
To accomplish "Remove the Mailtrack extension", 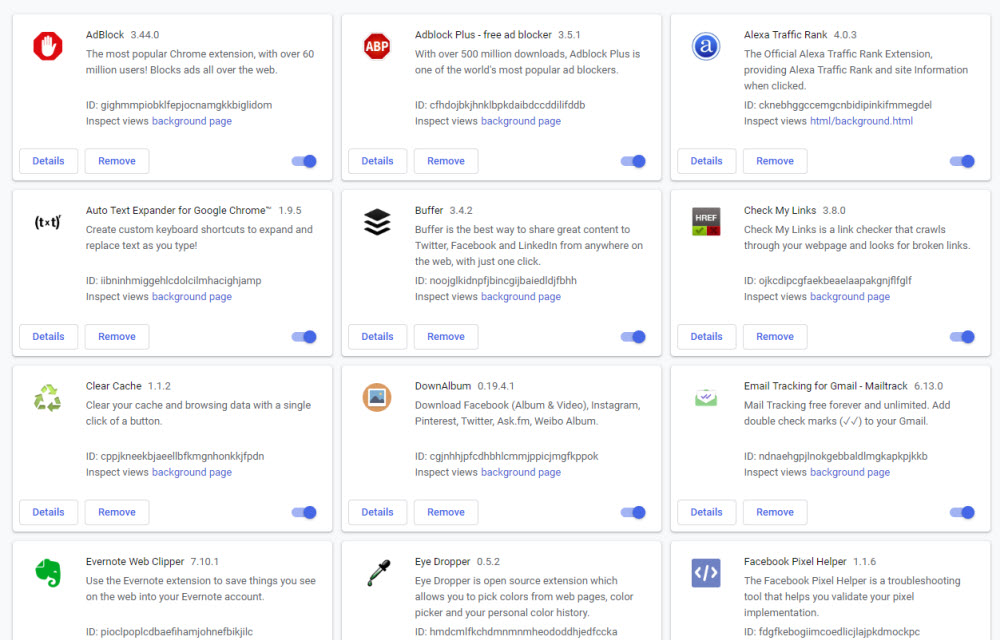I will (775, 512).
